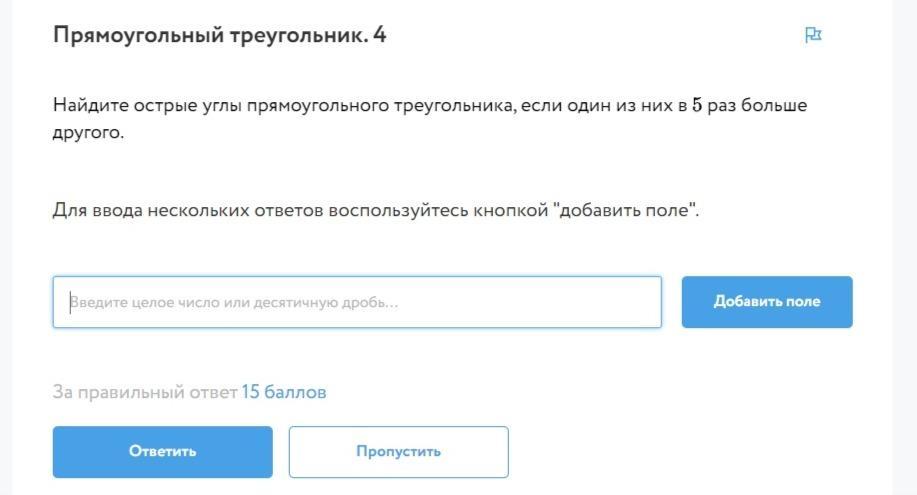Skip the question via "Пропустить"

tap(398, 451)
